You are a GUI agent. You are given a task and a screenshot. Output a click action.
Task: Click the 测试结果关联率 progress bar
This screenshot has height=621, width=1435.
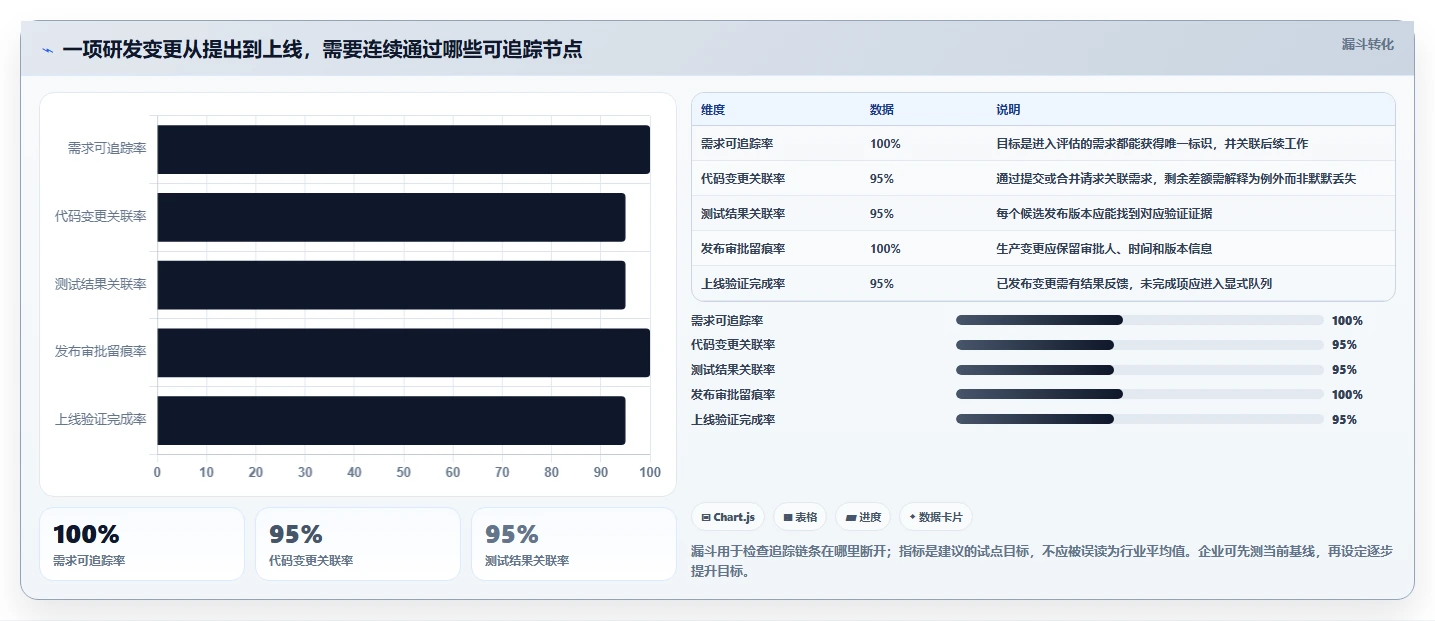[x=1139, y=370]
